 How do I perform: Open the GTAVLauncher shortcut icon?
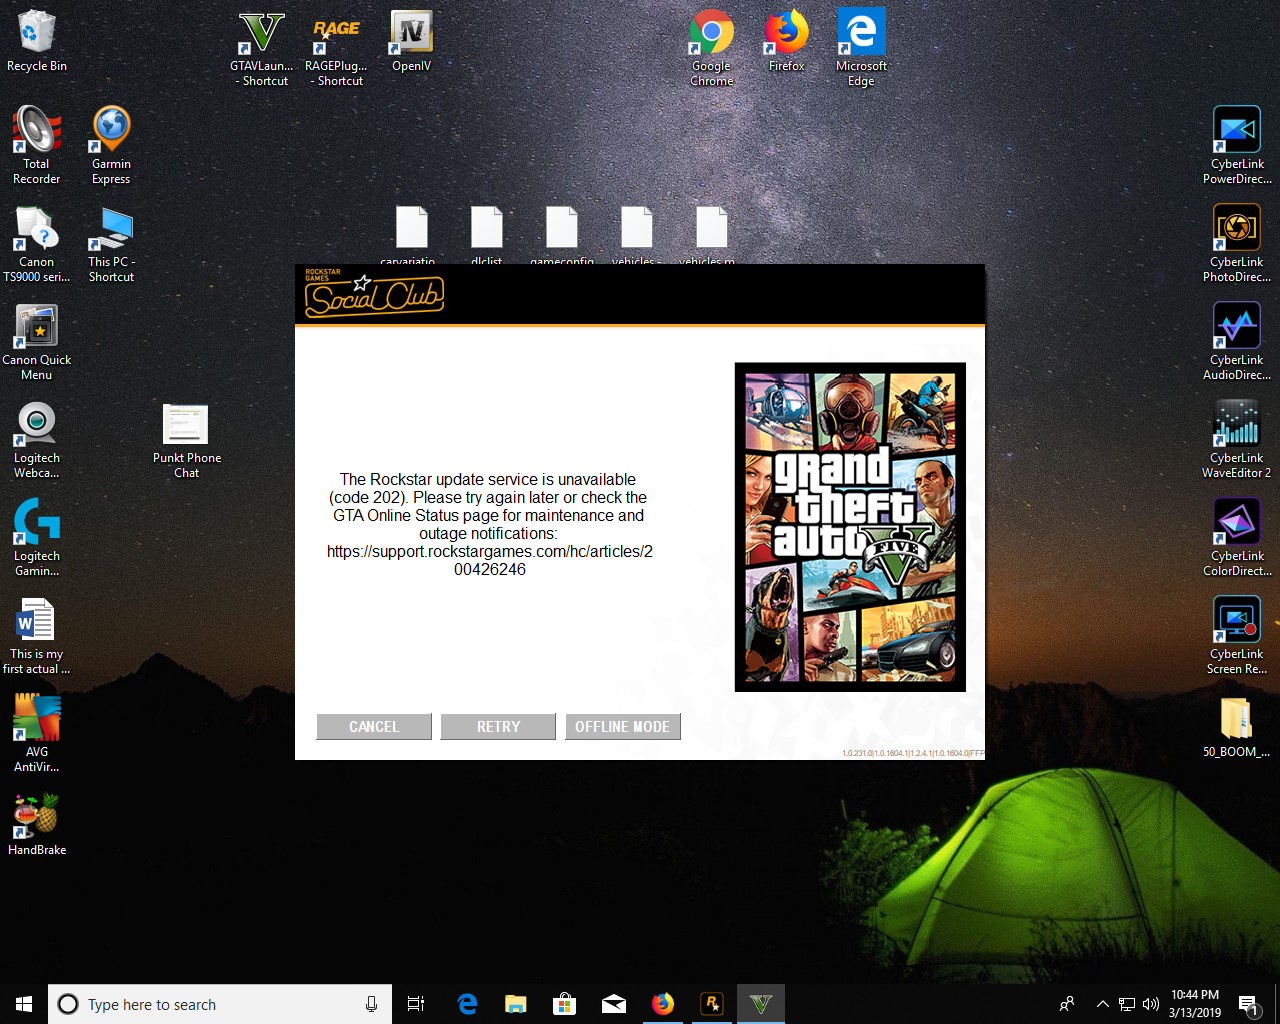tap(262, 48)
